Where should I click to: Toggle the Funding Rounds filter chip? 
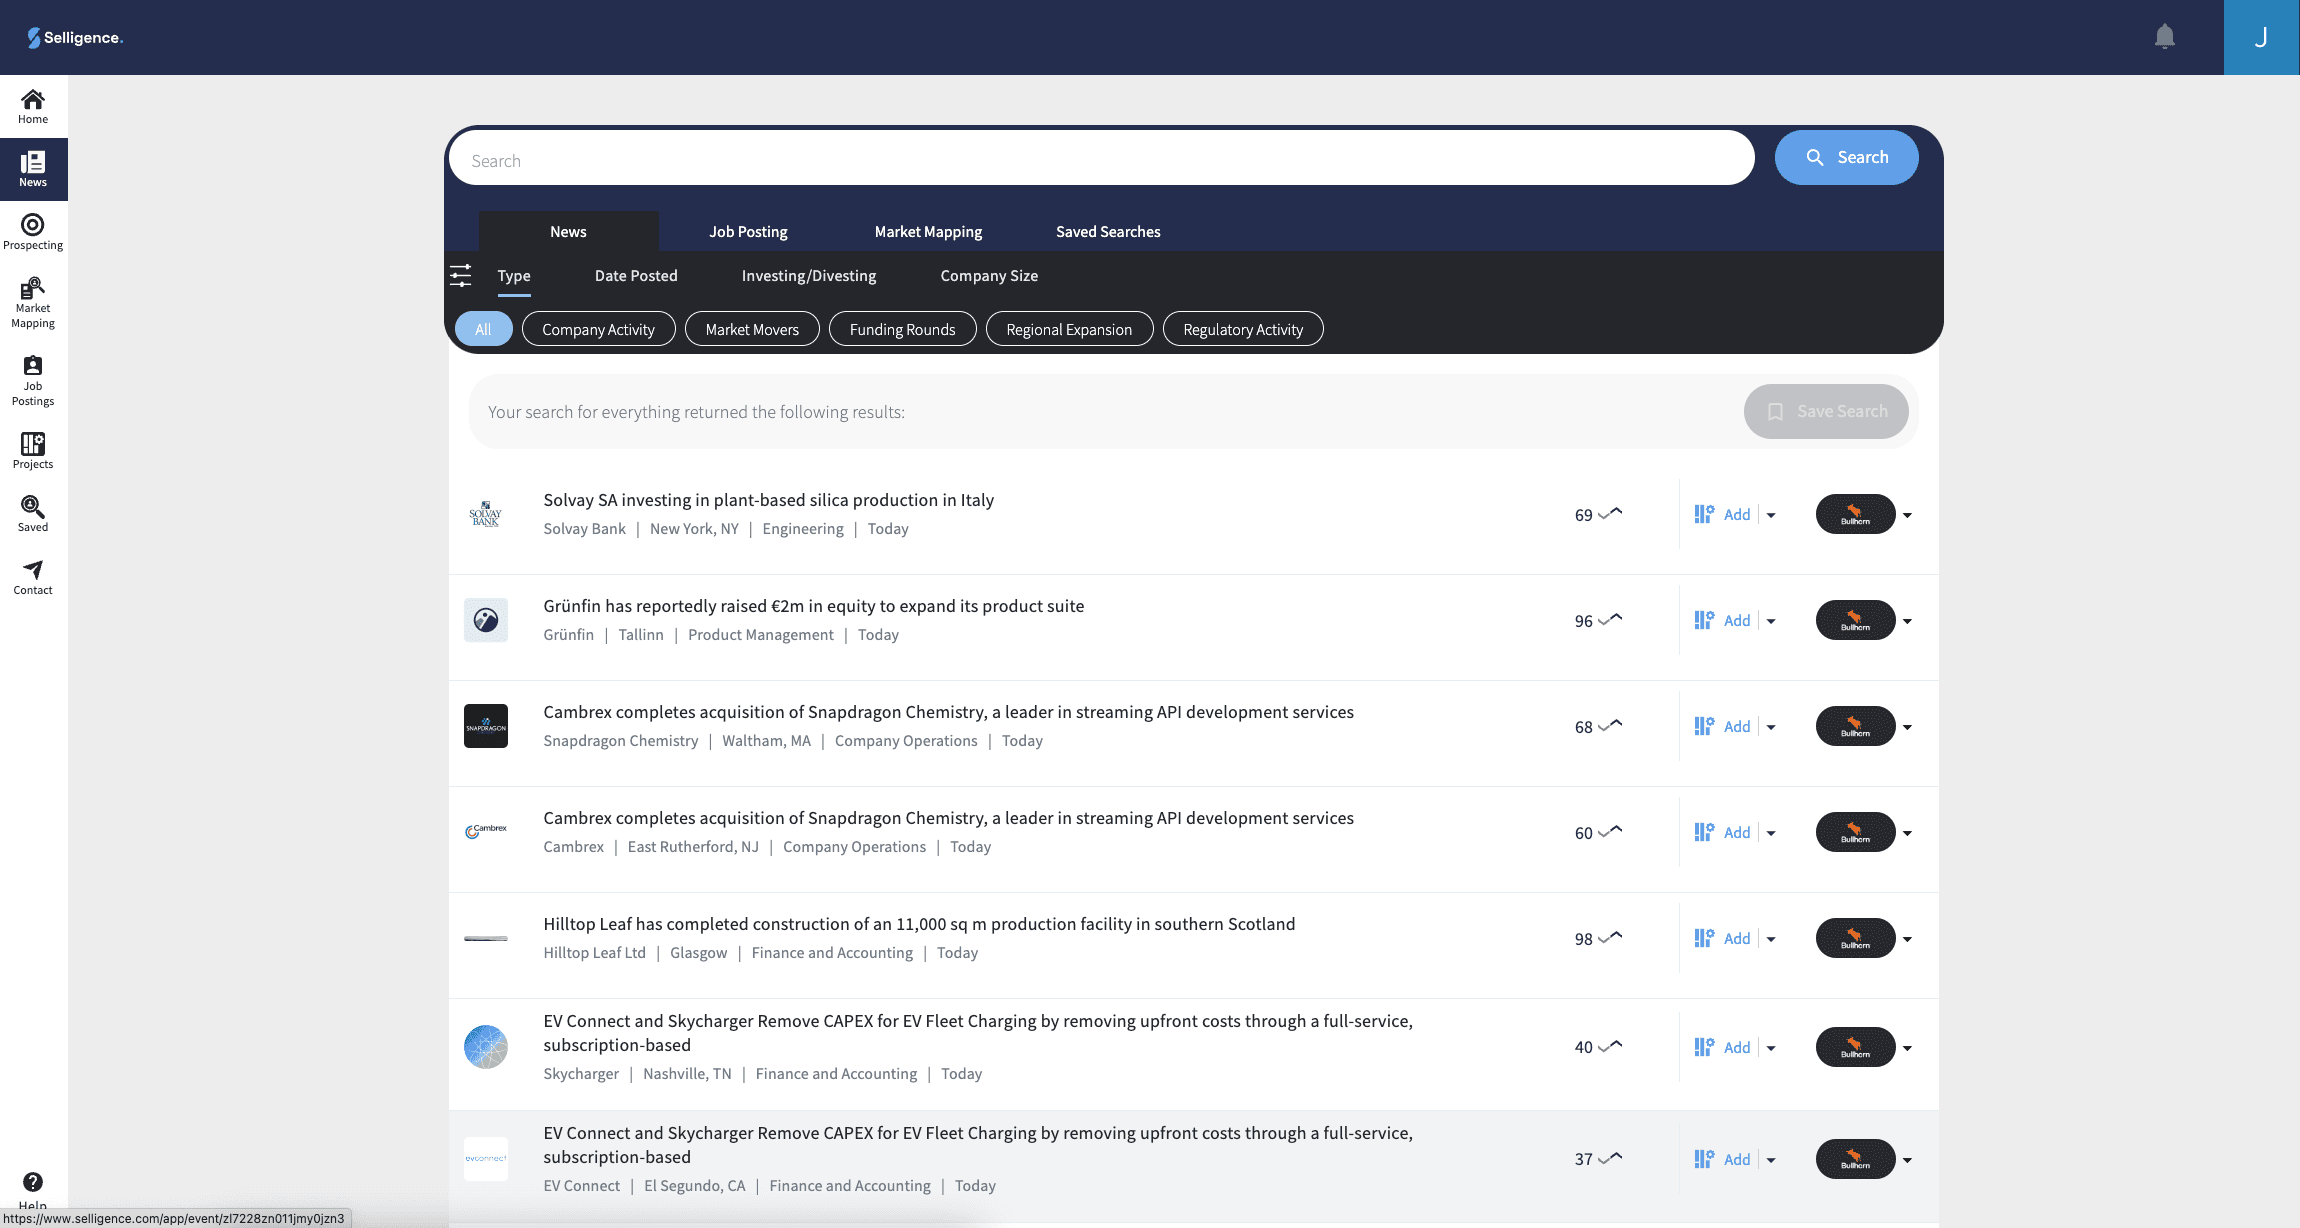point(902,329)
